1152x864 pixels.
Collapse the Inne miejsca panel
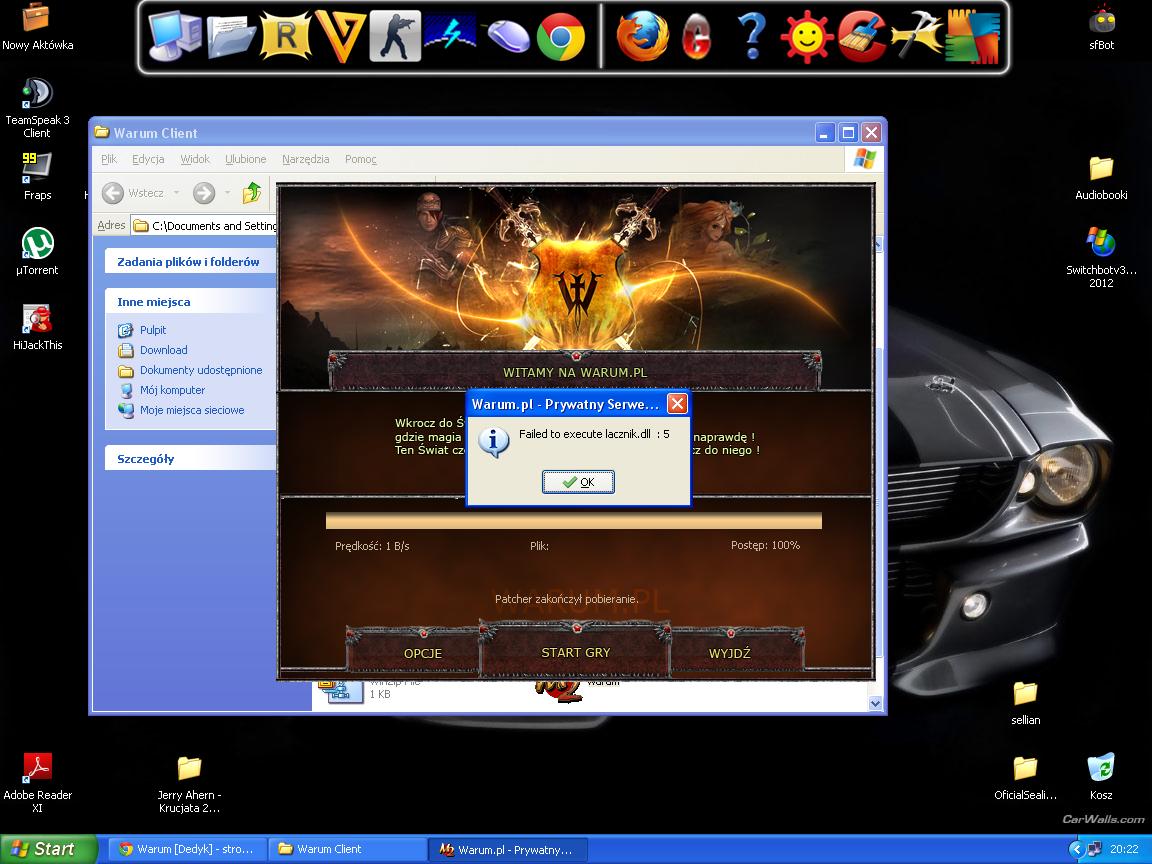(x=190, y=302)
